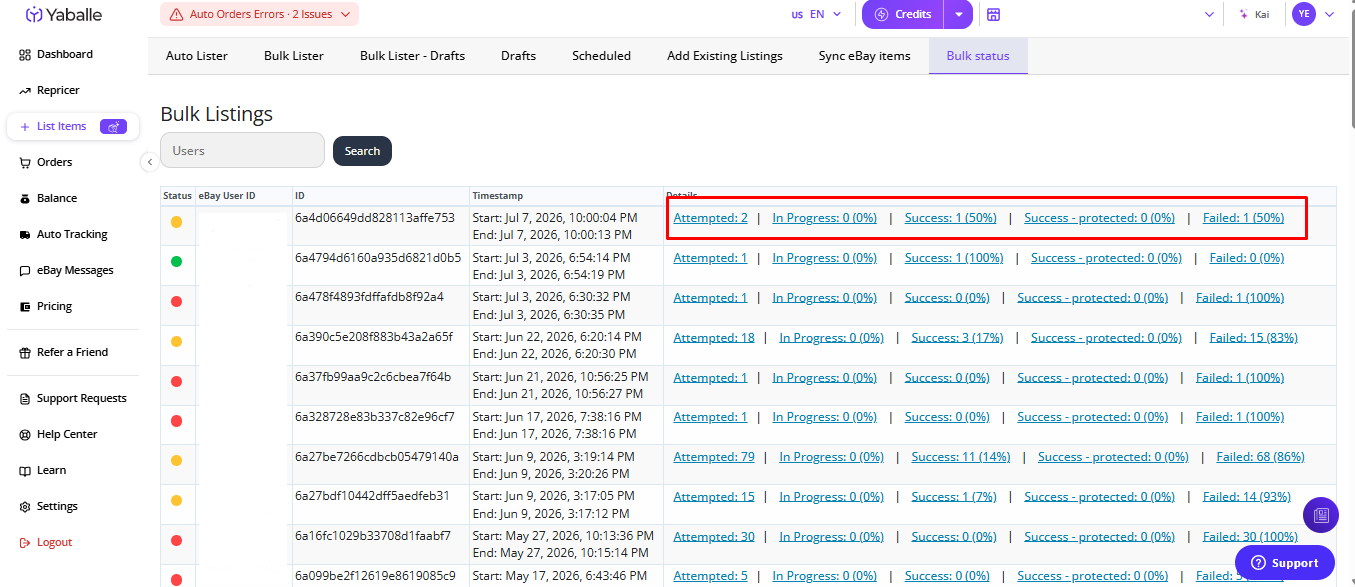Open Settings from the sidebar

click(57, 506)
